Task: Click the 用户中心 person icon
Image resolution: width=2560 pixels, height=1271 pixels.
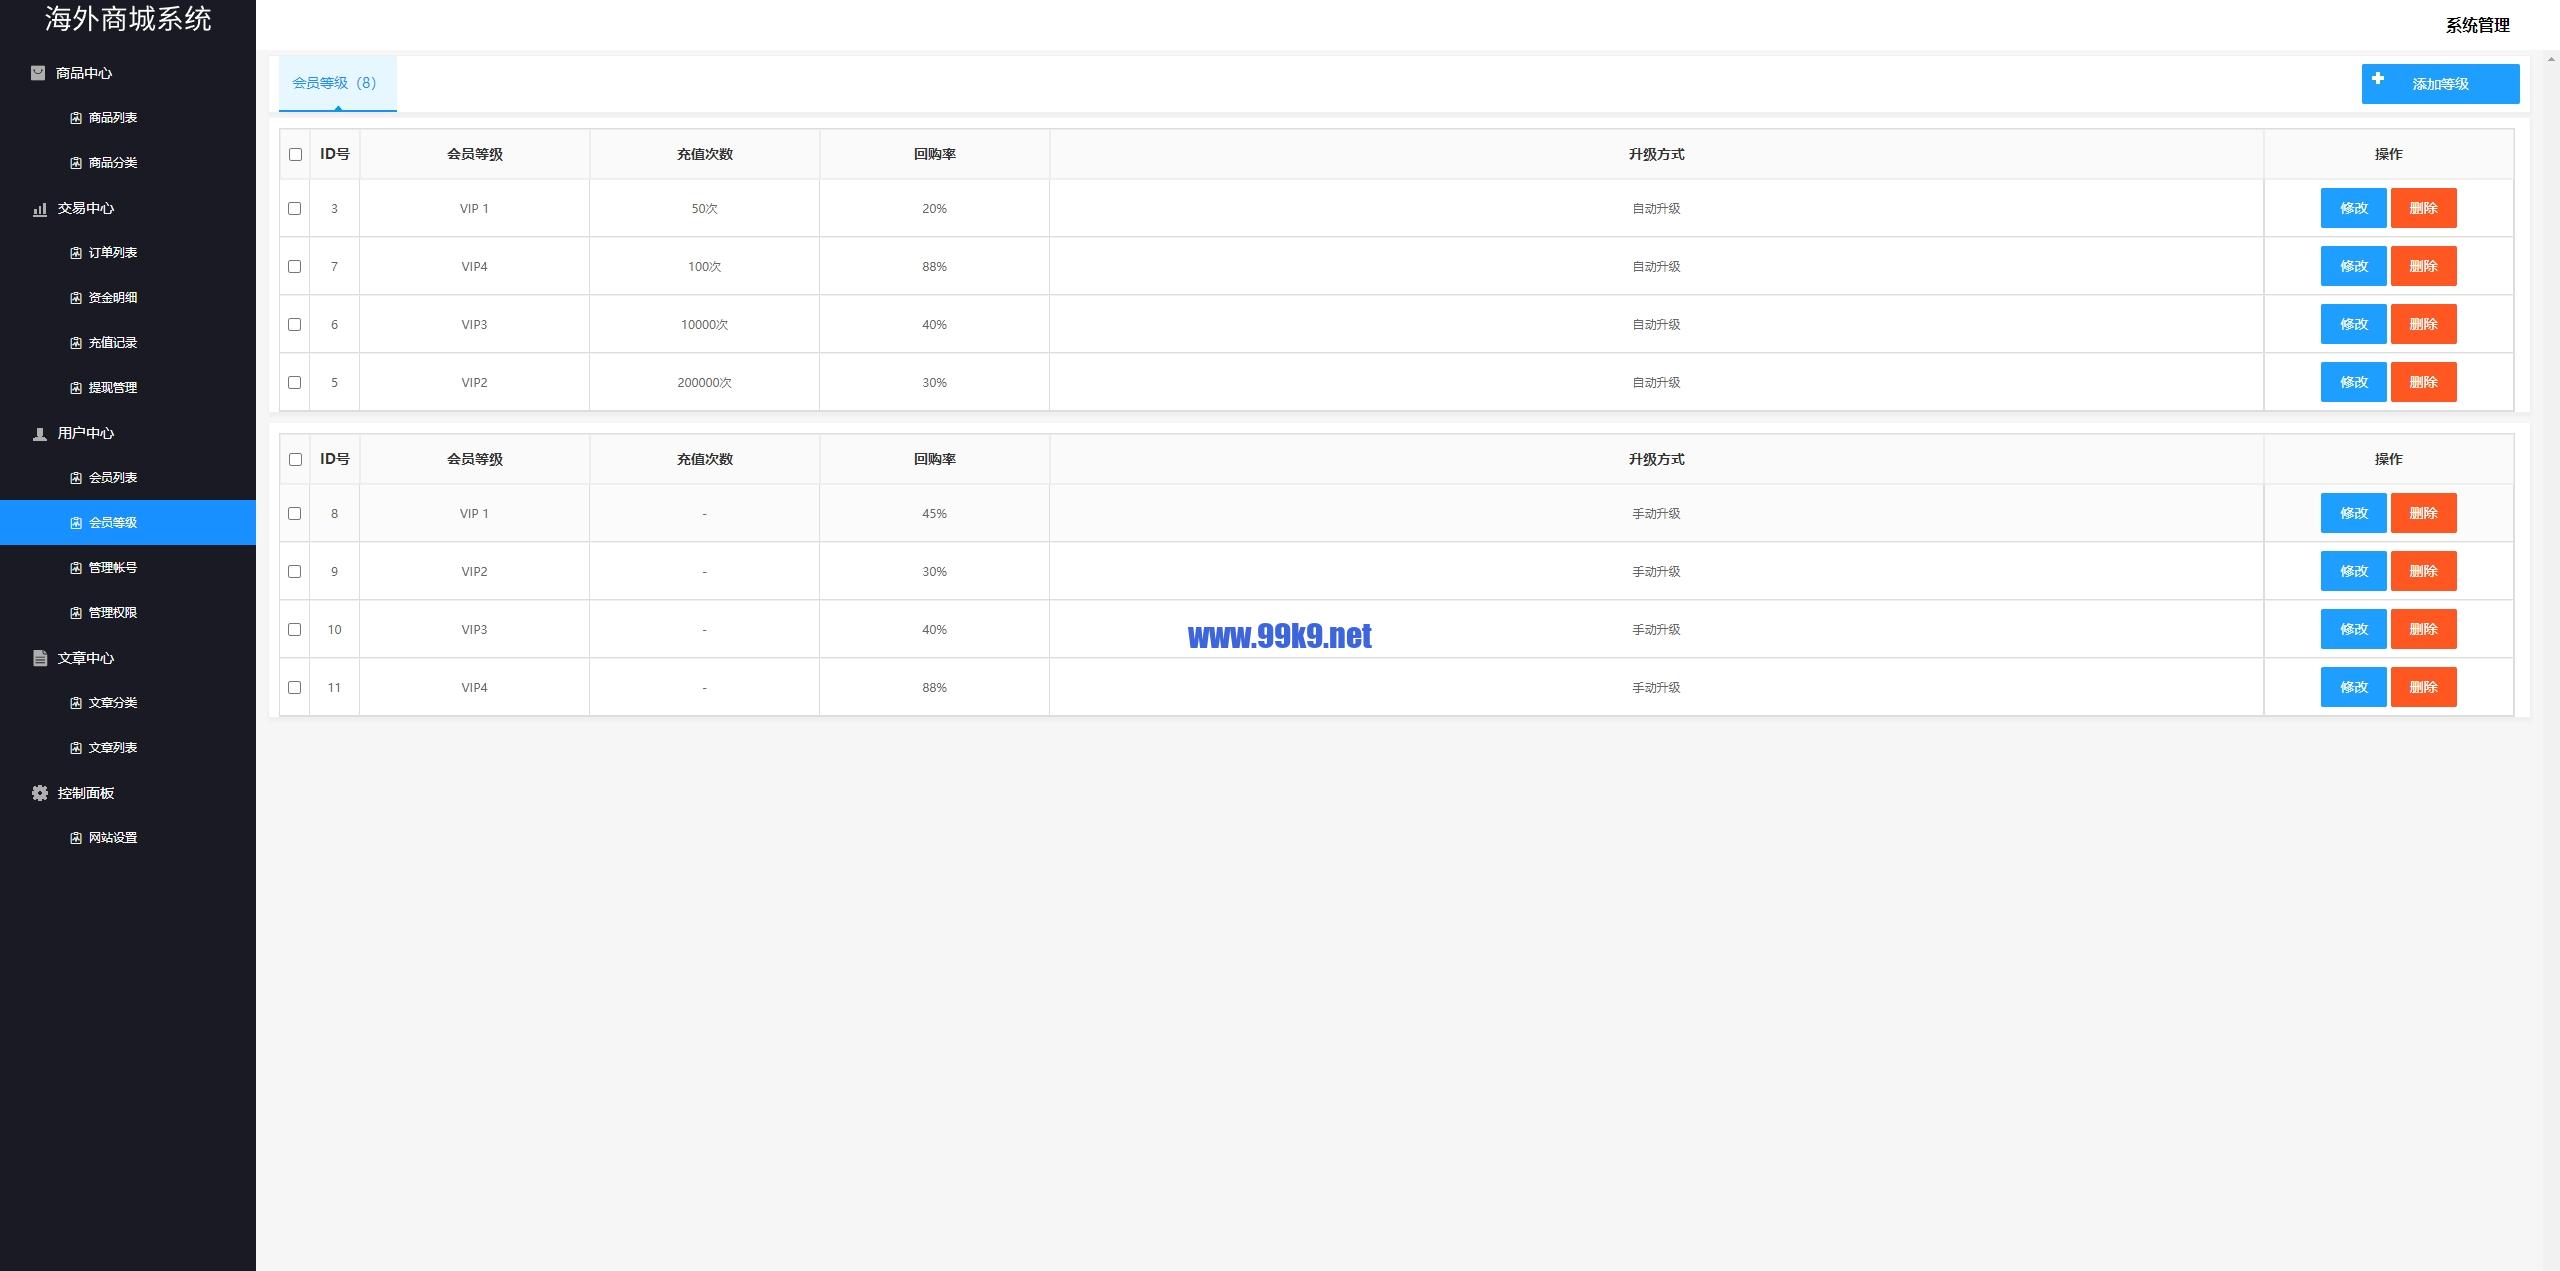Action: tap(40, 433)
